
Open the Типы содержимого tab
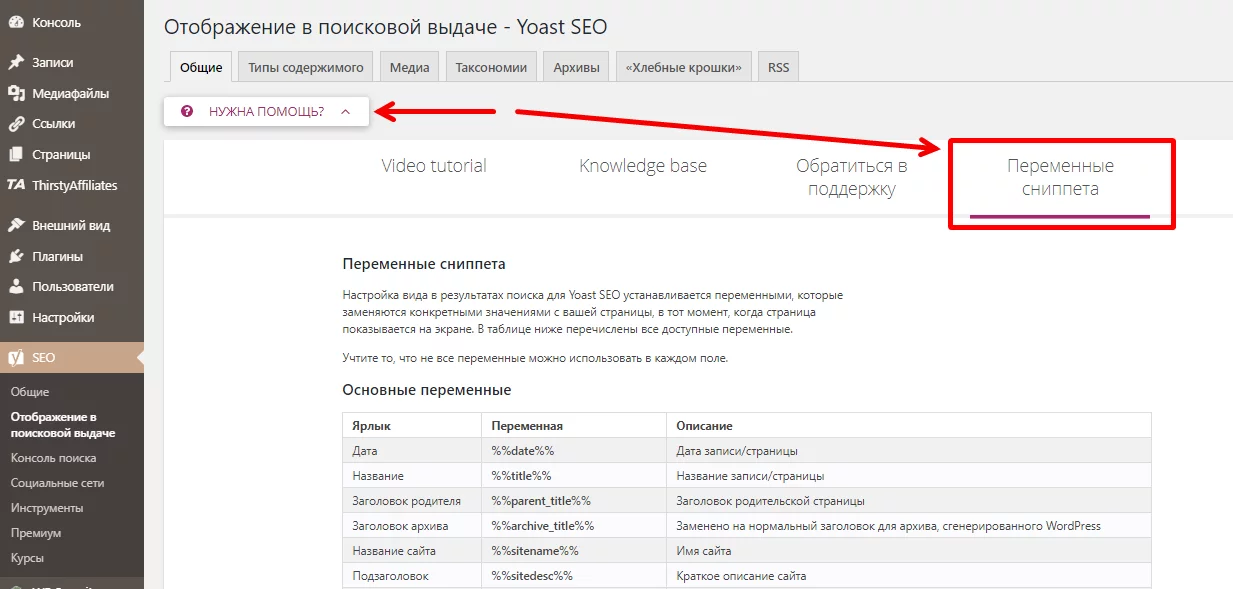pos(306,67)
